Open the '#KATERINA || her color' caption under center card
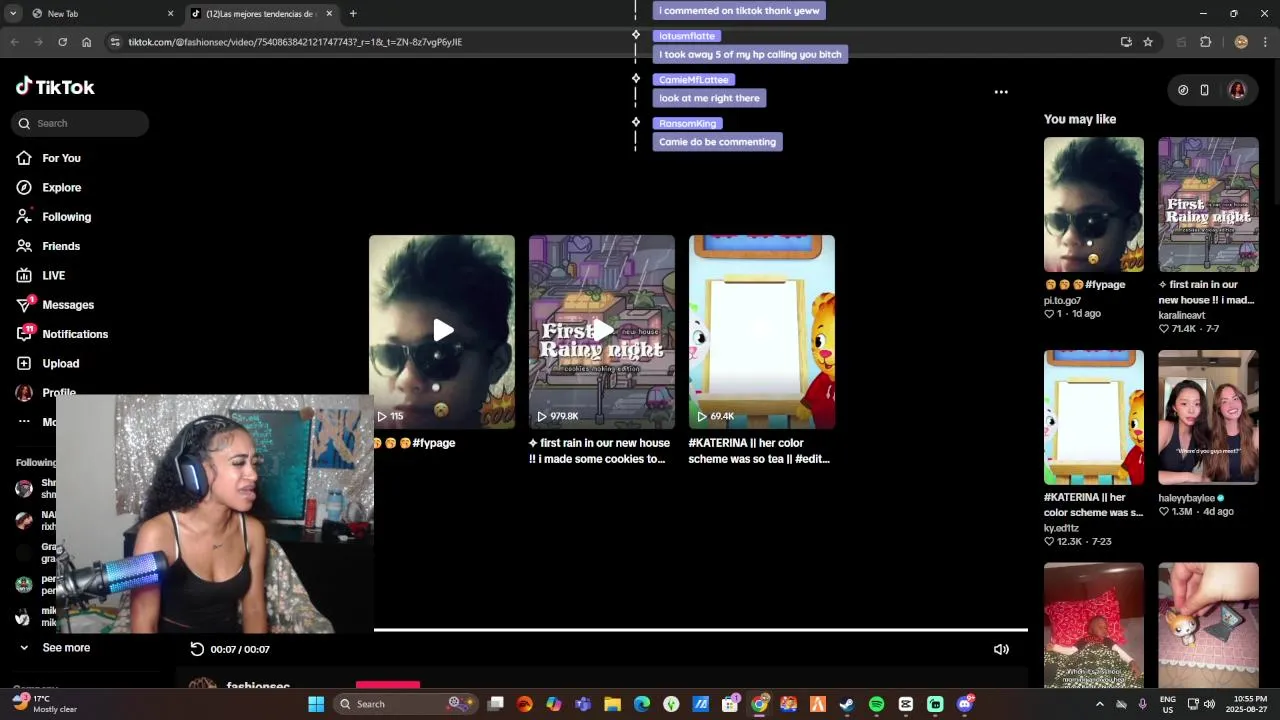Image resolution: width=1280 pixels, height=720 pixels. (759, 451)
